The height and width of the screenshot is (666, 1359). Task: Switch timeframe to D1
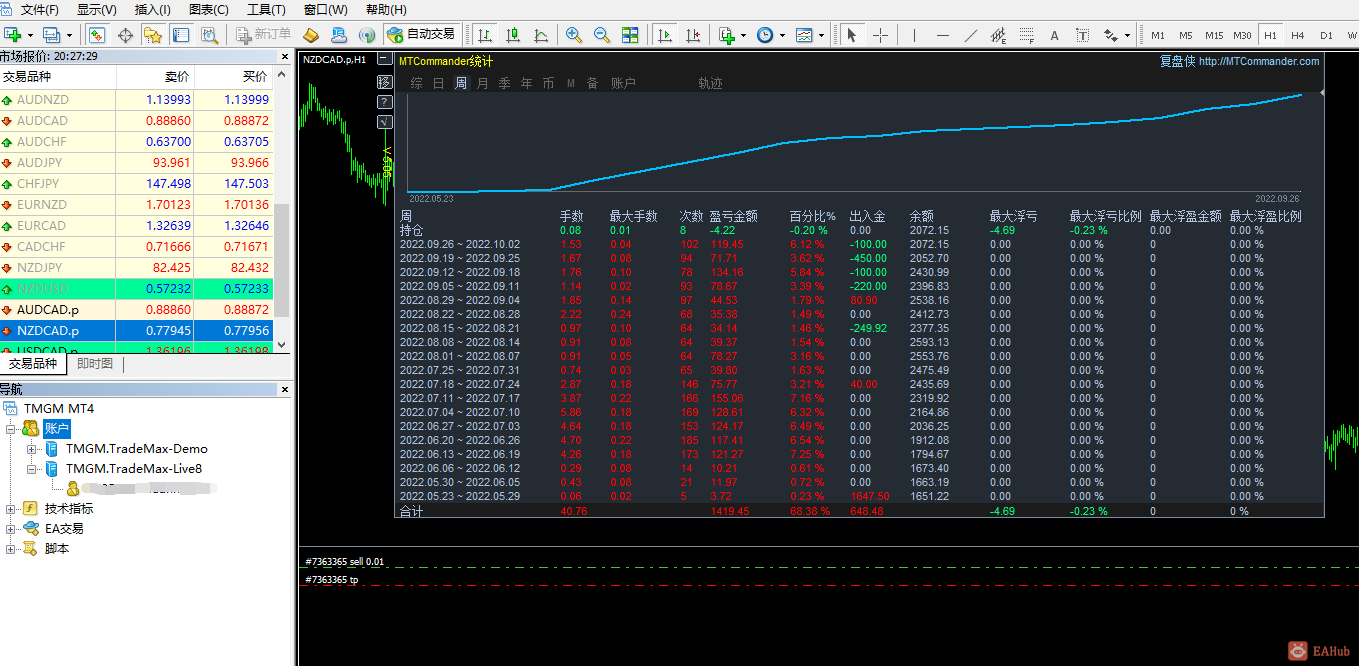click(x=1326, y=35)
